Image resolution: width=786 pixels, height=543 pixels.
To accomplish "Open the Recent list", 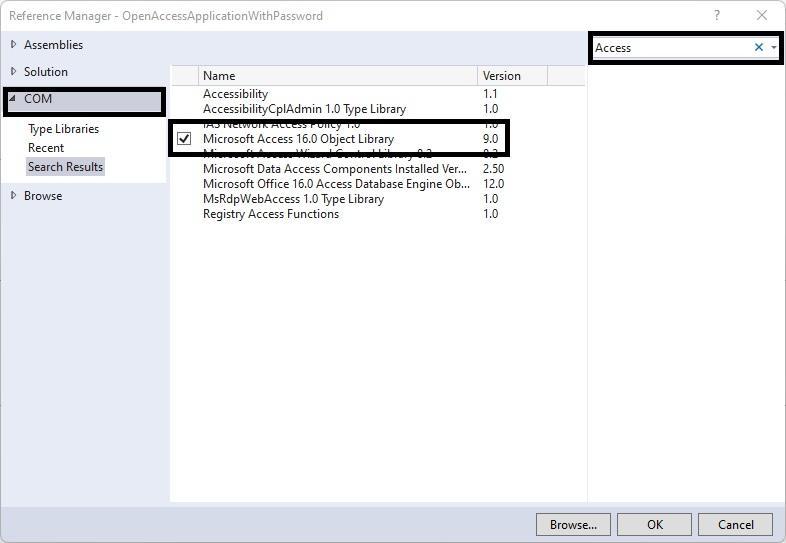I will [x=46, y=148].
